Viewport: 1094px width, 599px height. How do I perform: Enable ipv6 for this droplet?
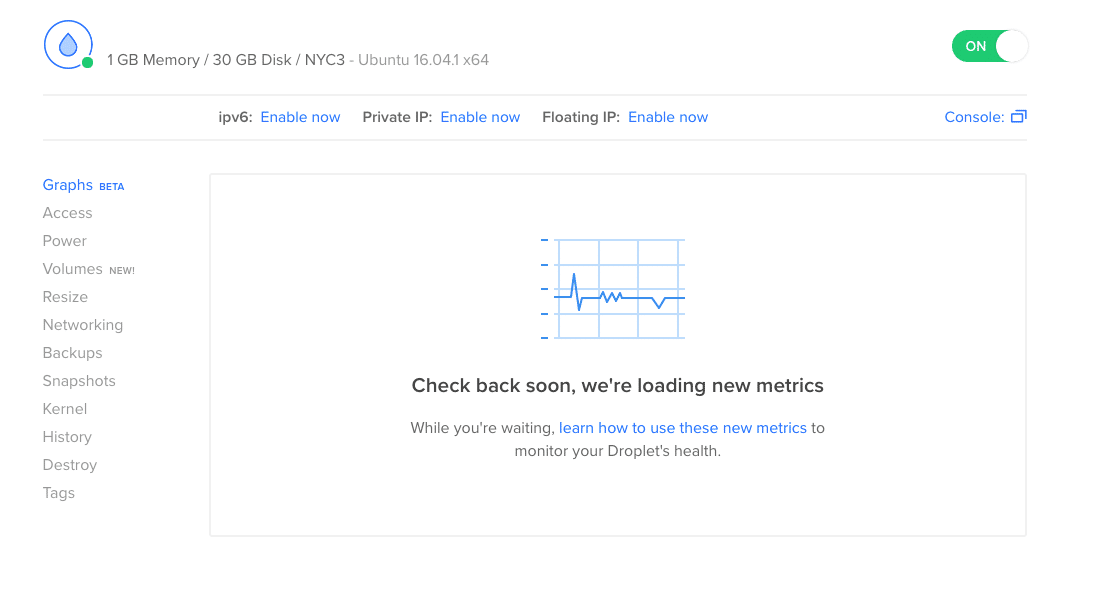300,117
